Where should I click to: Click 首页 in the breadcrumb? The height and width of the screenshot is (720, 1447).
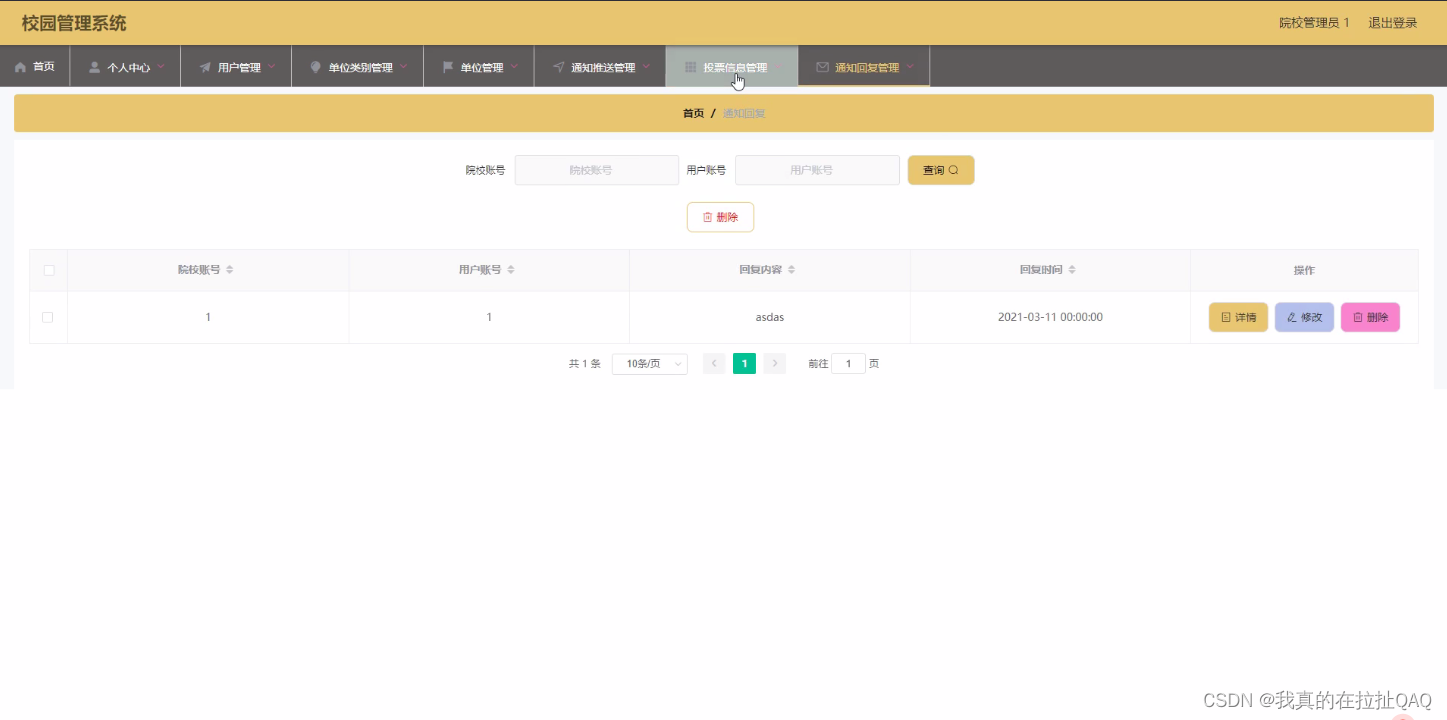(693, 114)
